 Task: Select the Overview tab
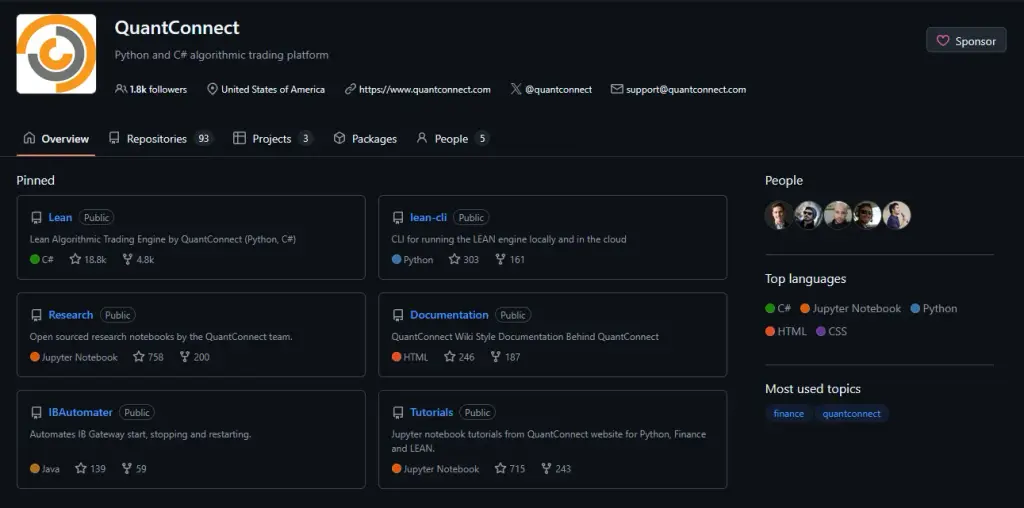(56, 138)
